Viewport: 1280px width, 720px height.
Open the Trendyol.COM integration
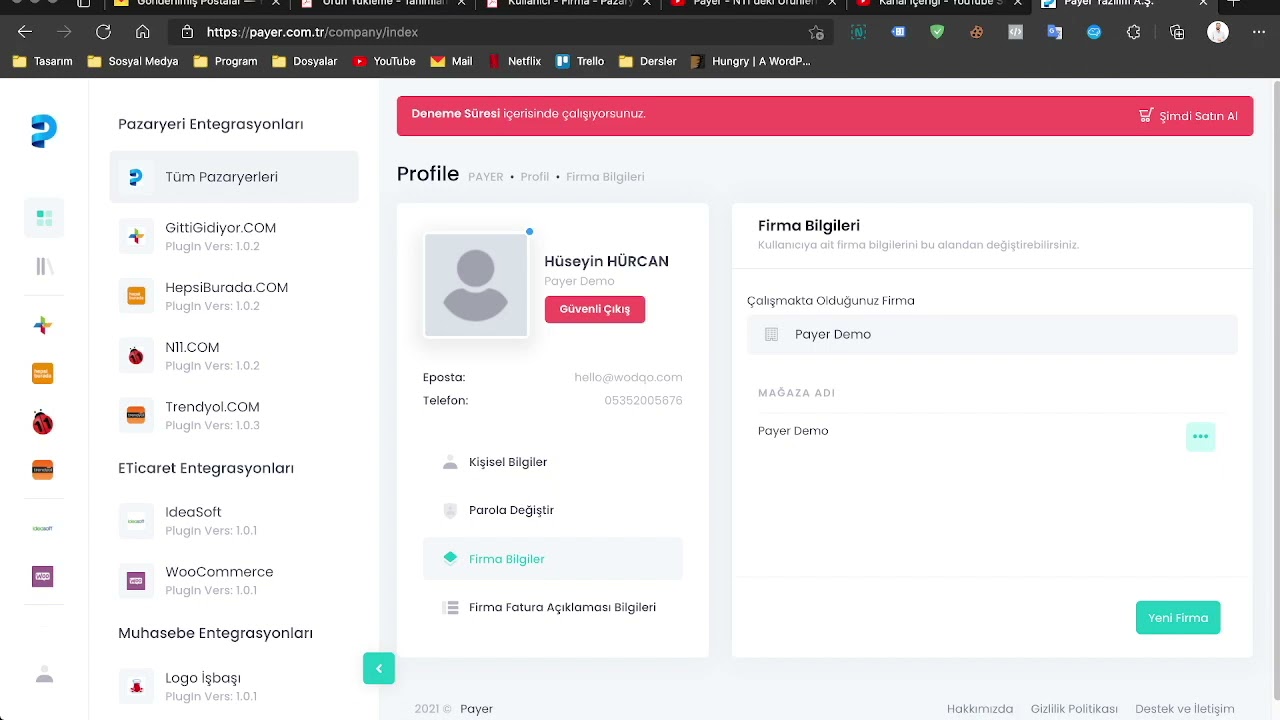pyautogui.click(x=234, y=416)
